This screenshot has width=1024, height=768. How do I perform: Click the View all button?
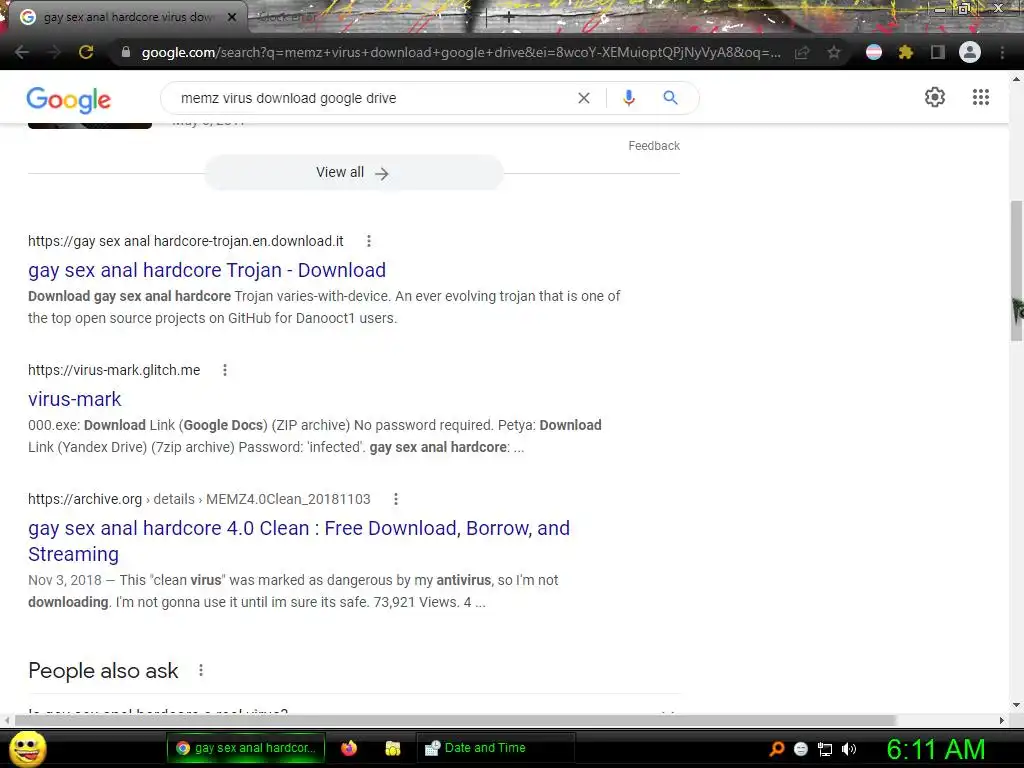coord(353,172)
